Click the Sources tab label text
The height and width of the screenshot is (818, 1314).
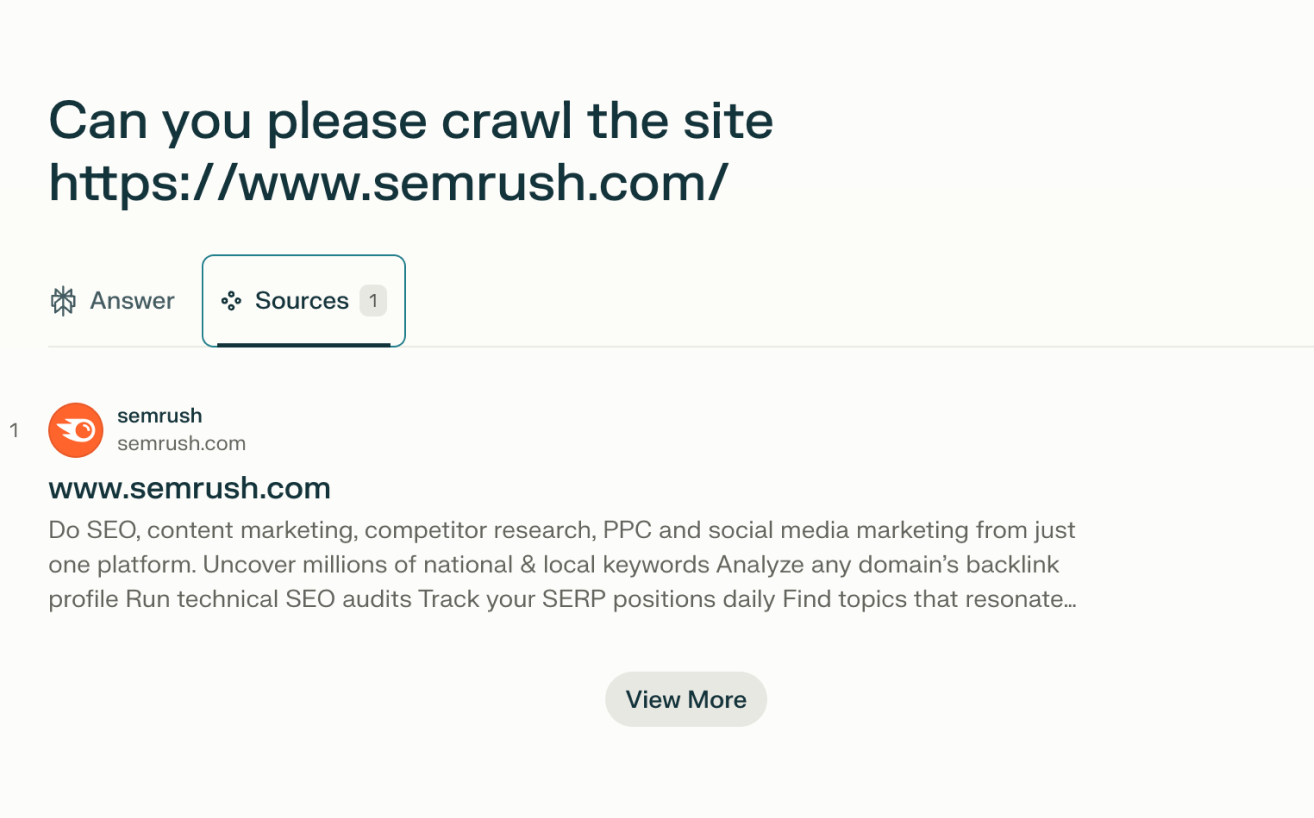(x=302, y=299)
